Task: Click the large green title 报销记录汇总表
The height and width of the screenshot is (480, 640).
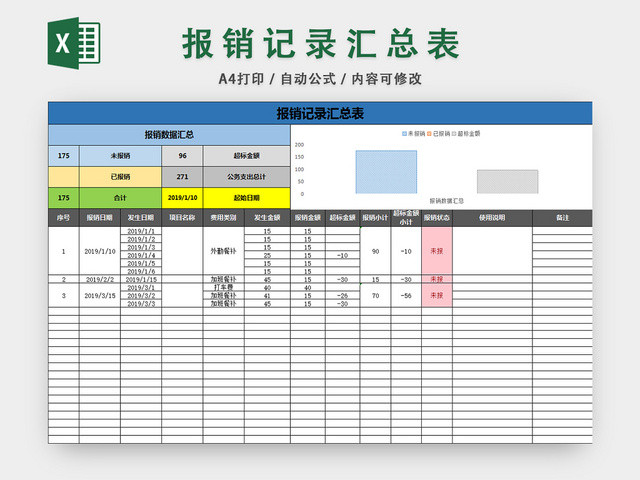Action: tap(321, 44)
